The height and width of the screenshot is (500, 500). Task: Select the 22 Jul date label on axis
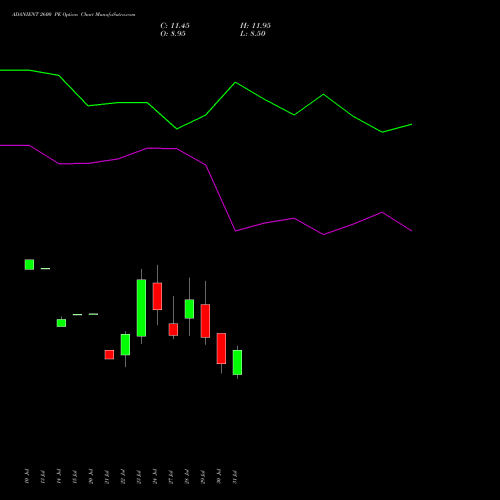[123, 476]
